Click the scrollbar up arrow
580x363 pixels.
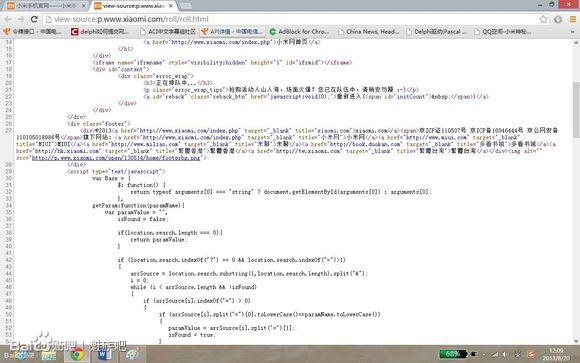[x=576, y=43]
